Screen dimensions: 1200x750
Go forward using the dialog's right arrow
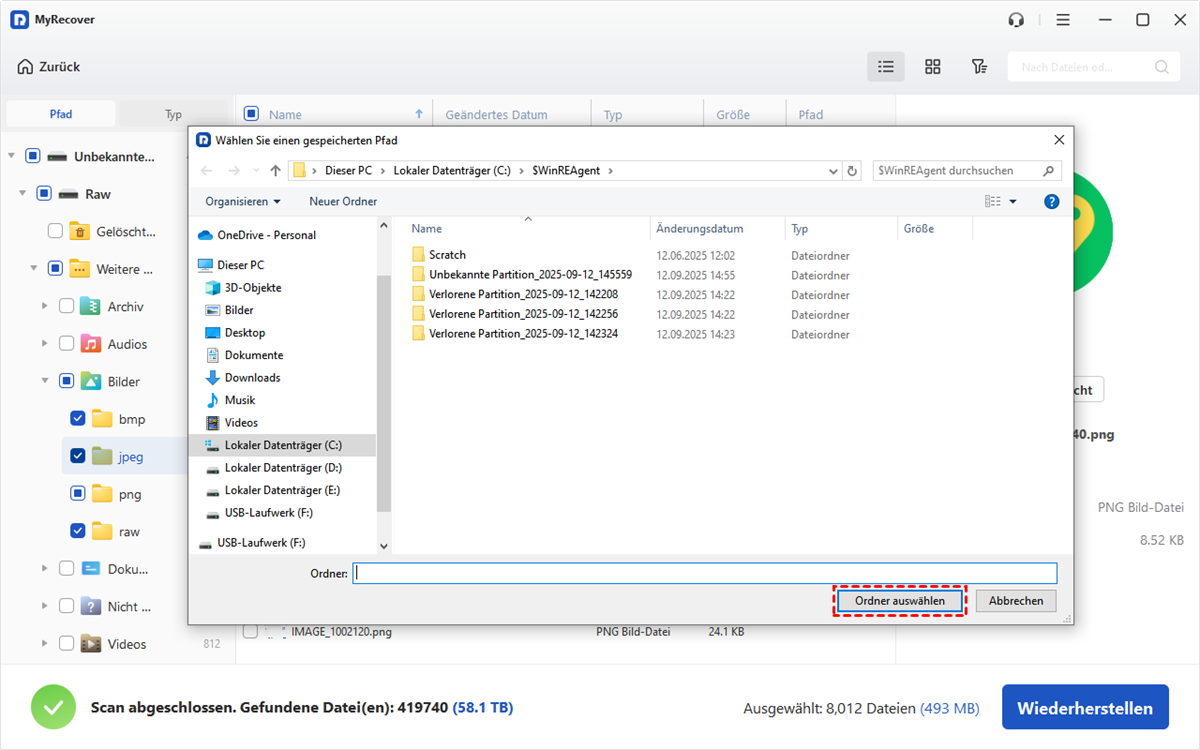[236, 171]
